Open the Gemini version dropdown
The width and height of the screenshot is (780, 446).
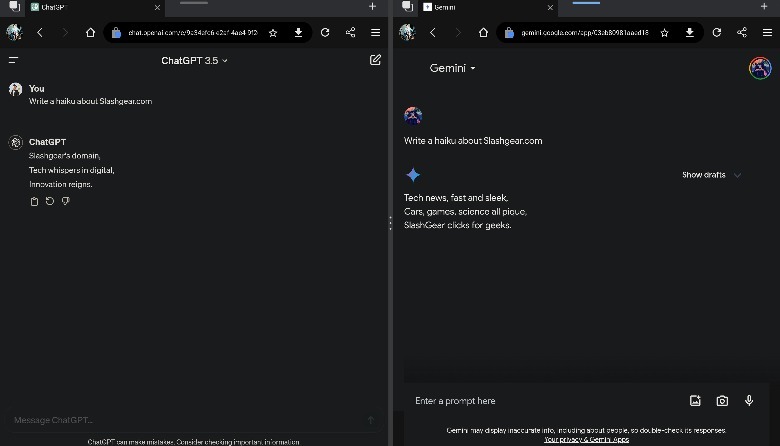[x=453, y=68]
